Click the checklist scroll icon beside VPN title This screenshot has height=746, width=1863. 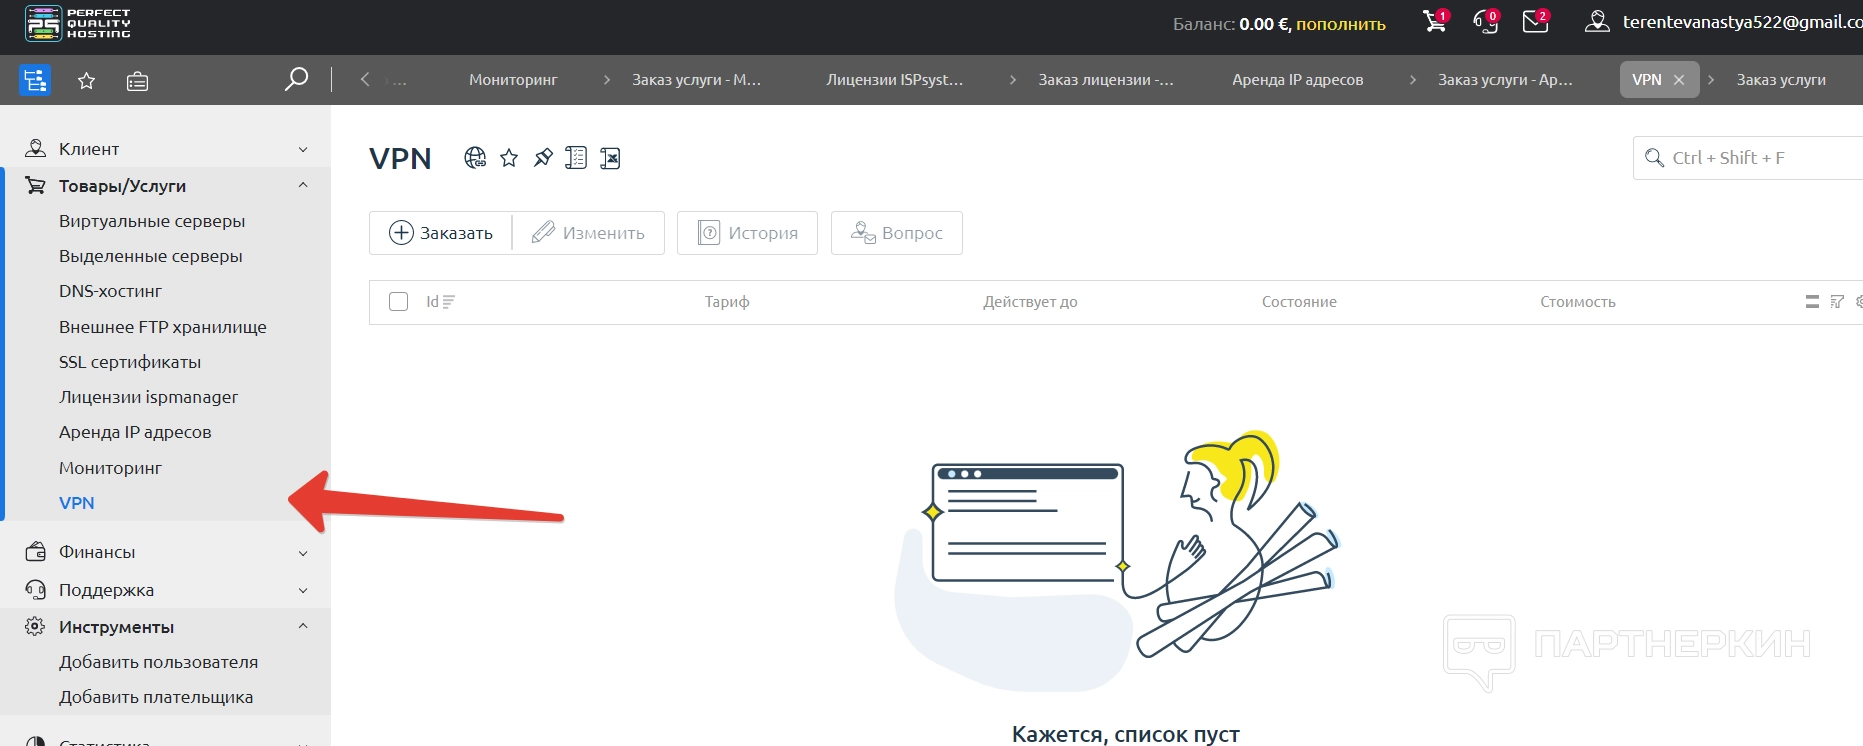coord(576,158)
